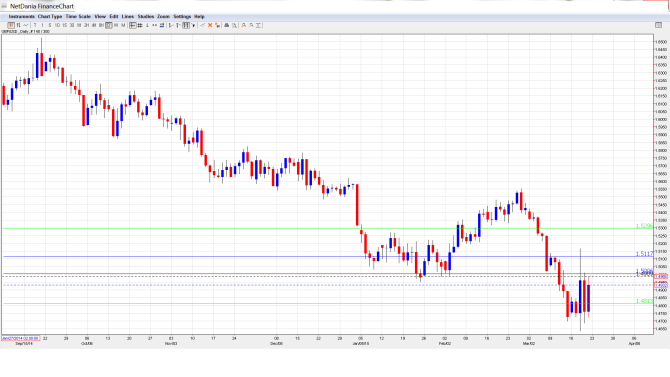Select the OHLC bar chart type icon
The width and height of the screenshot is (670, 377).
click(18, 25)
